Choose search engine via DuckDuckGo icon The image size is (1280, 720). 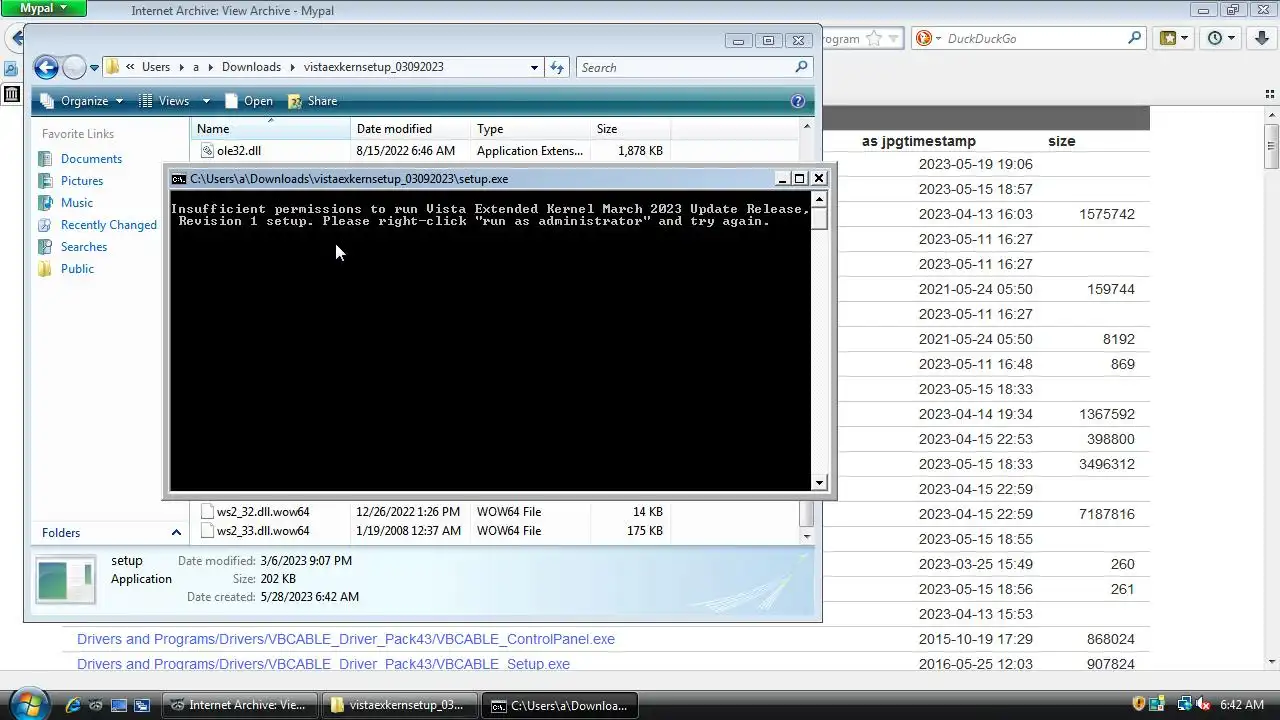click(x=925, y=38)
